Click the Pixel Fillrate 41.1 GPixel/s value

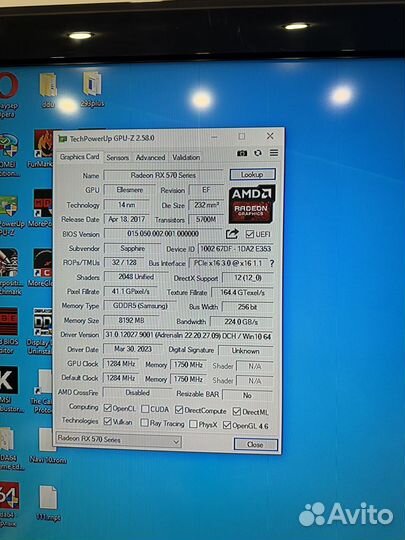point(130,291)
